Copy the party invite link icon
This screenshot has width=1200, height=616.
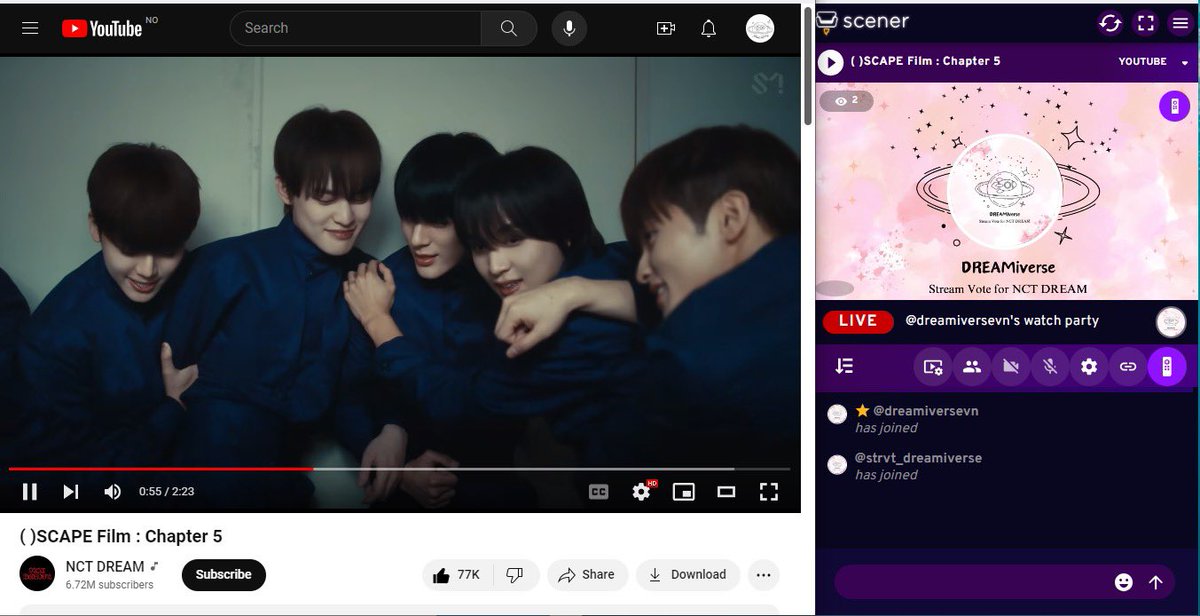1128,367
